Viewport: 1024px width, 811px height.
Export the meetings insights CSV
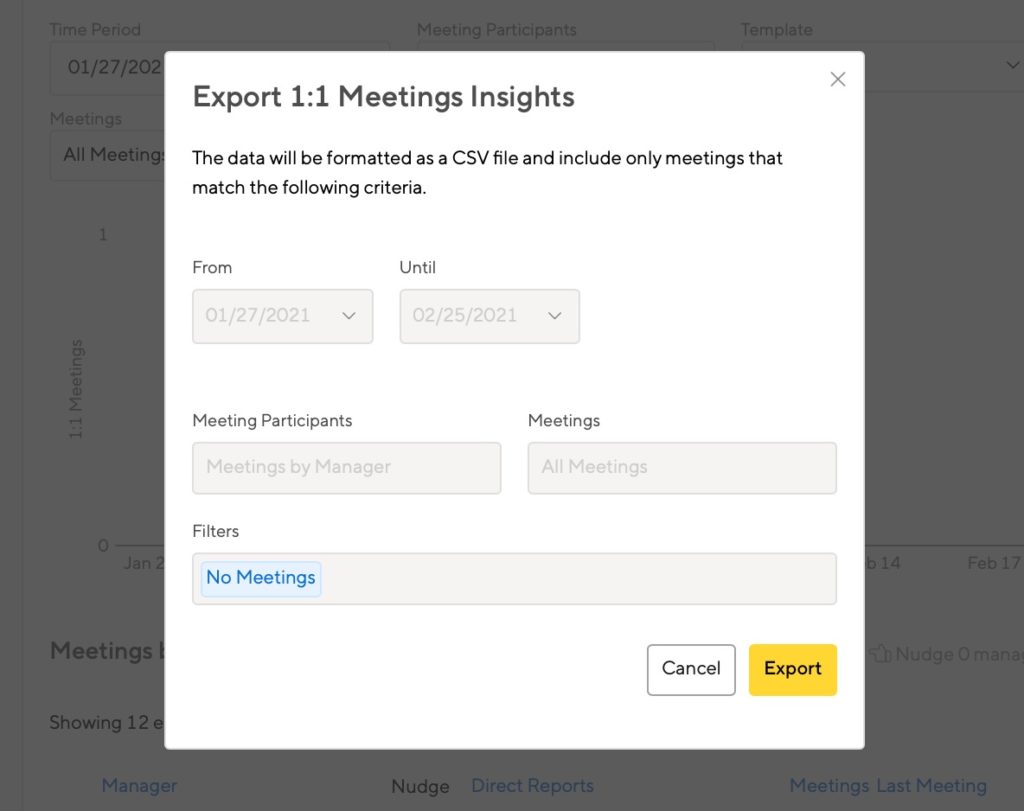point(793,669)
